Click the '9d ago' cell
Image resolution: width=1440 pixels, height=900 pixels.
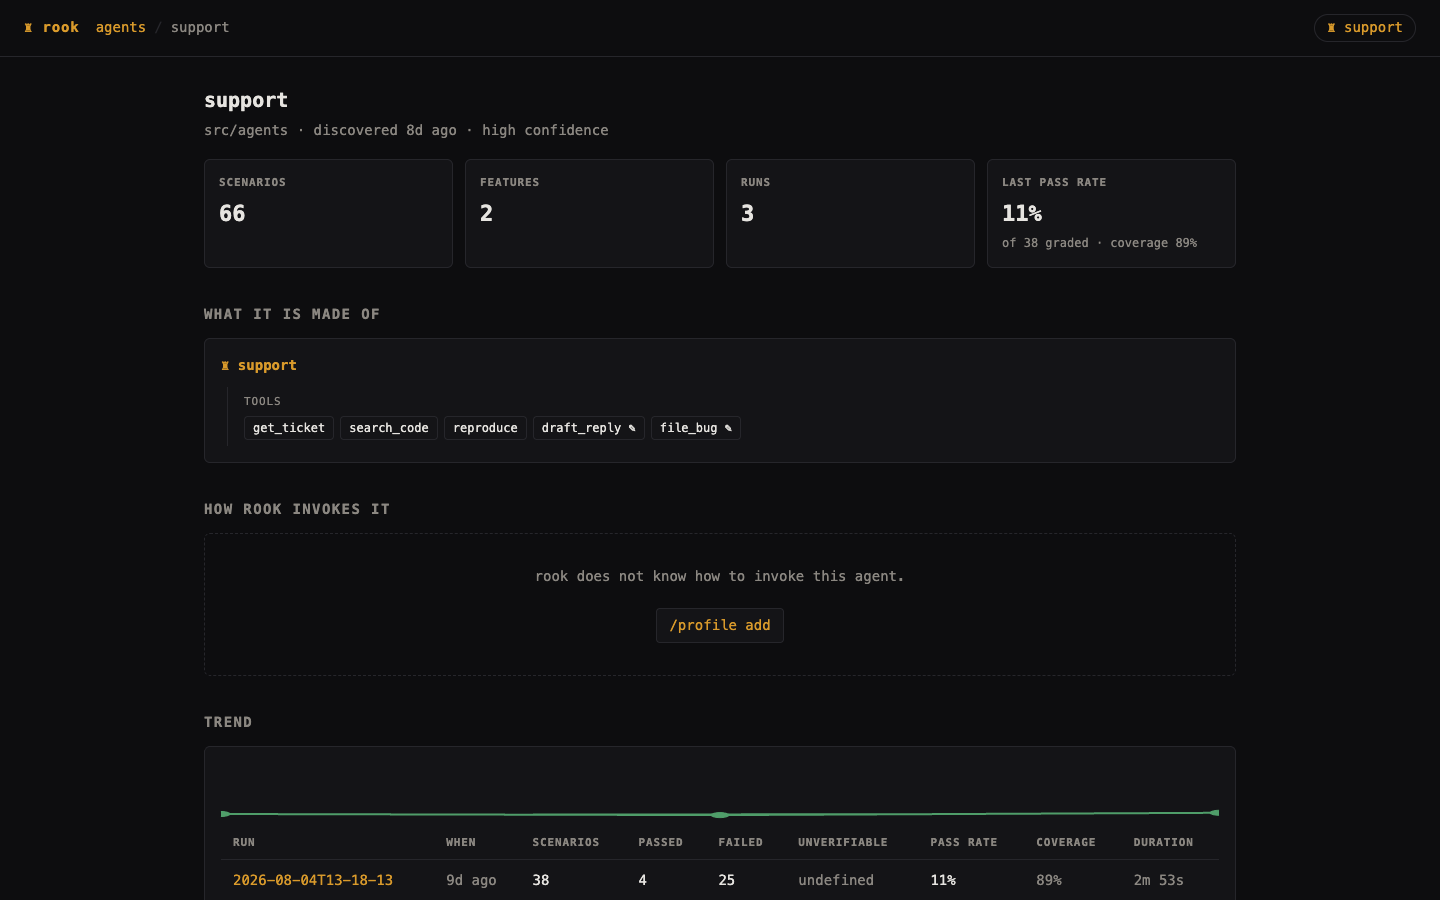tap(471, 880)
